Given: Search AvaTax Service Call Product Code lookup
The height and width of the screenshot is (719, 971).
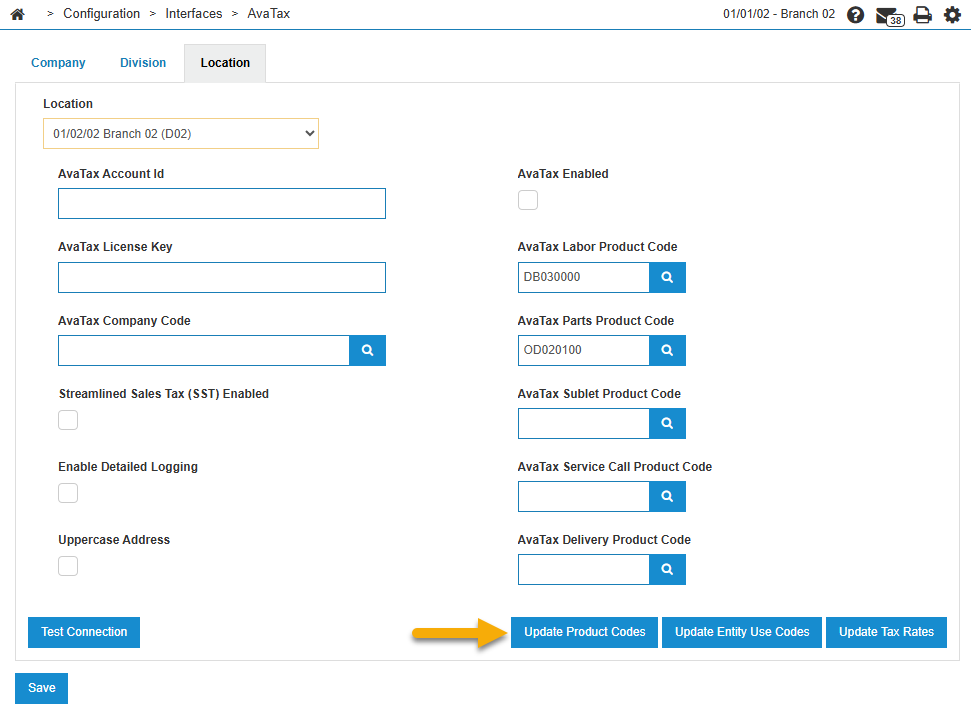Looking at the screenshot, I should pyautogui.click(x=667, y=497).
